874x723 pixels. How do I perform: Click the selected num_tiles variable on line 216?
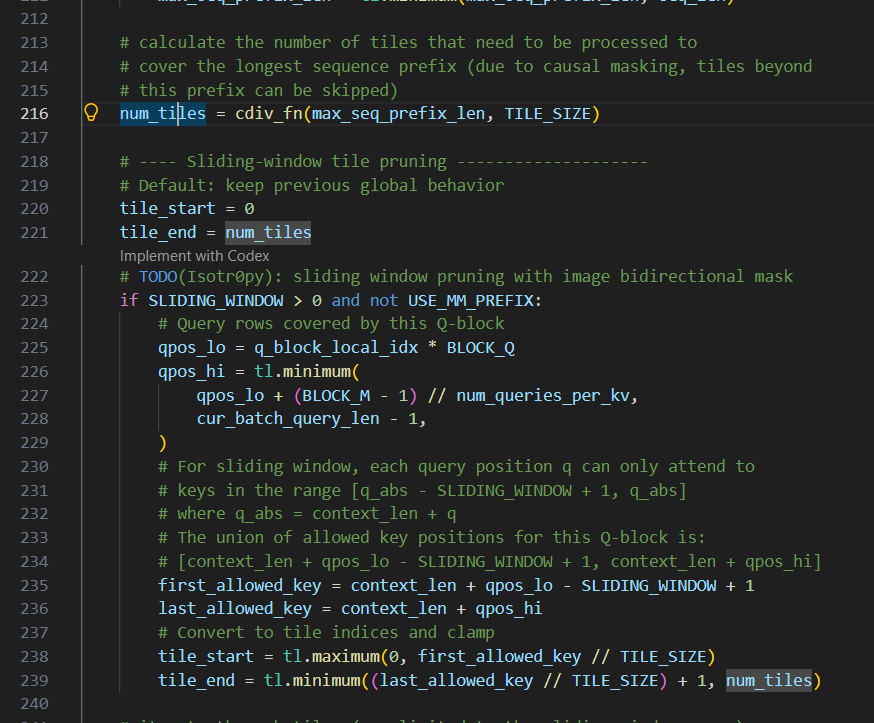pos(163,114)
